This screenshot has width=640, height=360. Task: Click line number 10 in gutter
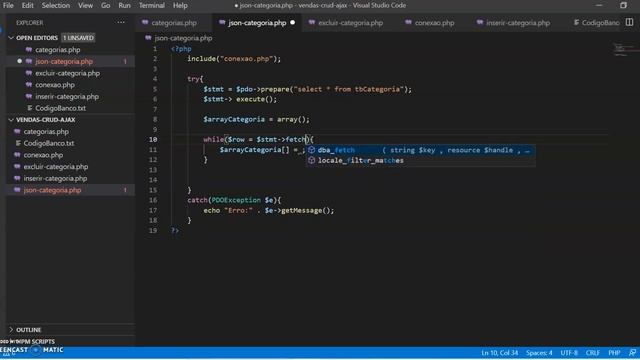point(153,140)
